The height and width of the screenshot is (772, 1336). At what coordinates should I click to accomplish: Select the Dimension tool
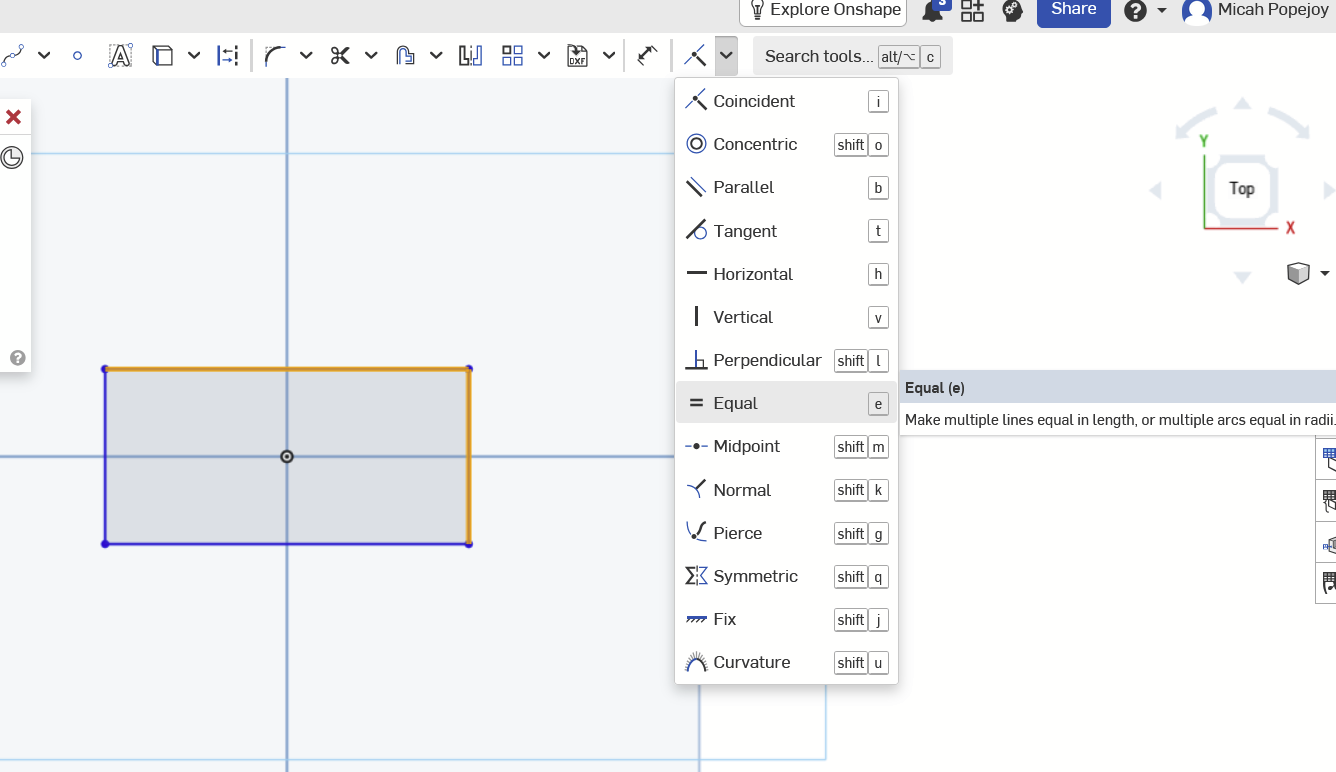[647, 56]
